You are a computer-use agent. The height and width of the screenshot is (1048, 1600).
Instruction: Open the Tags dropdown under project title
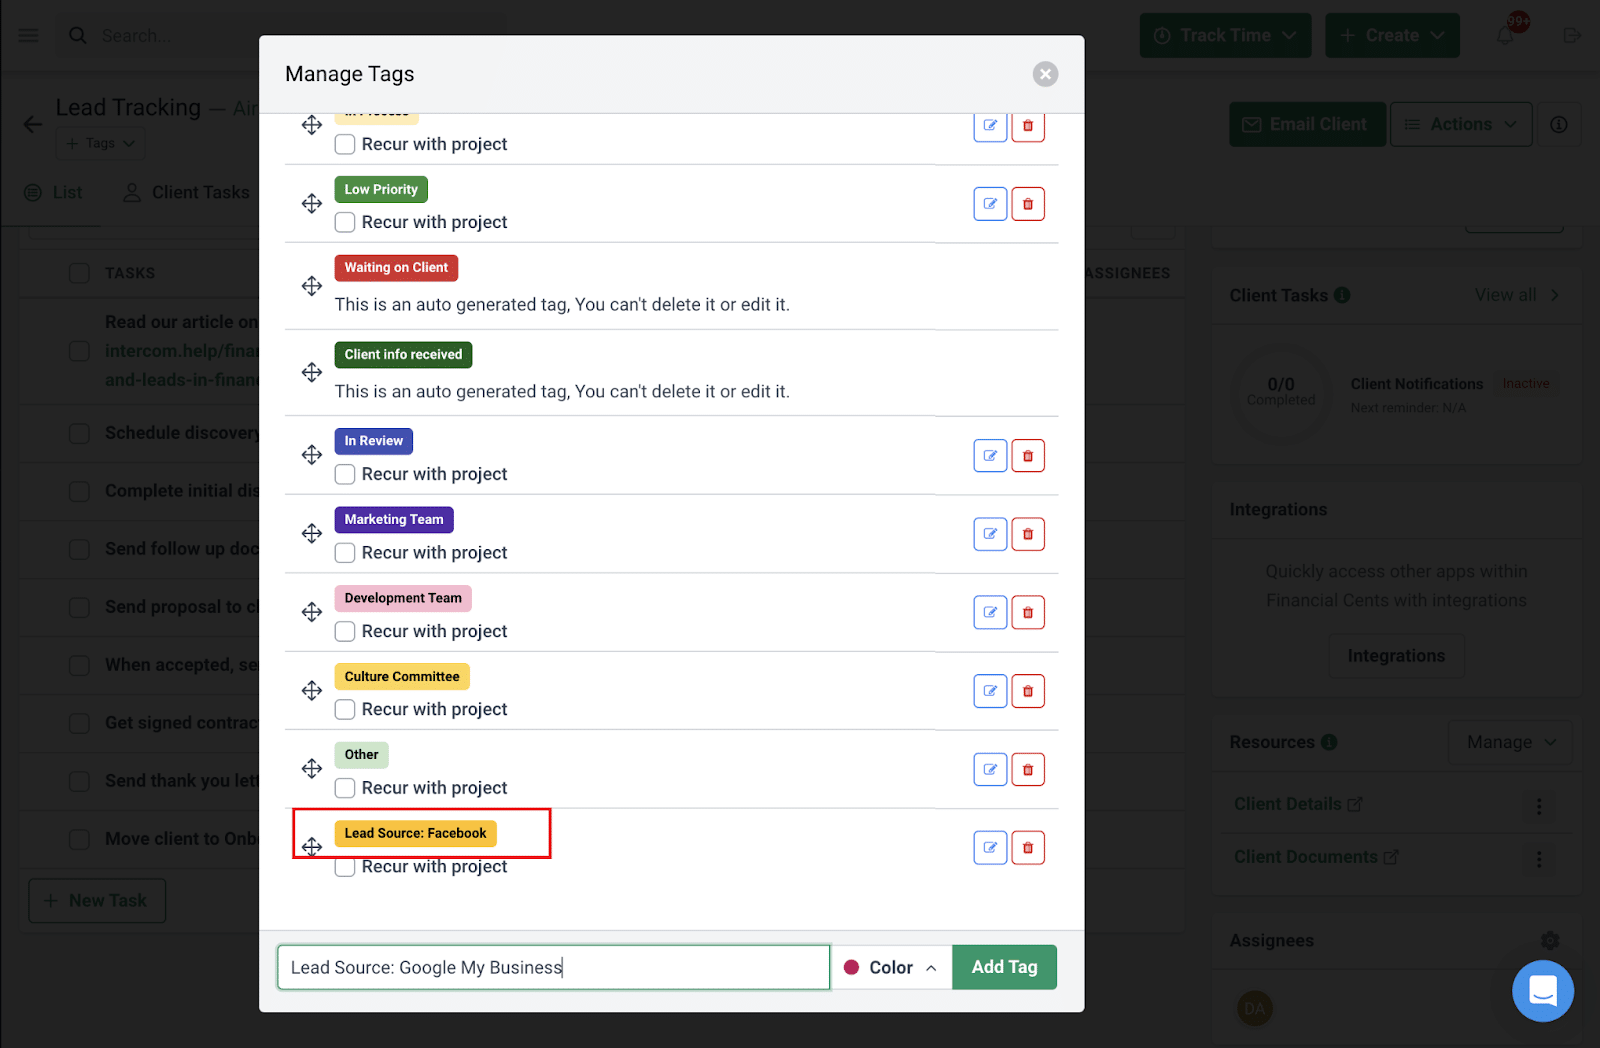pyautogui.click(x=101, y=143)
